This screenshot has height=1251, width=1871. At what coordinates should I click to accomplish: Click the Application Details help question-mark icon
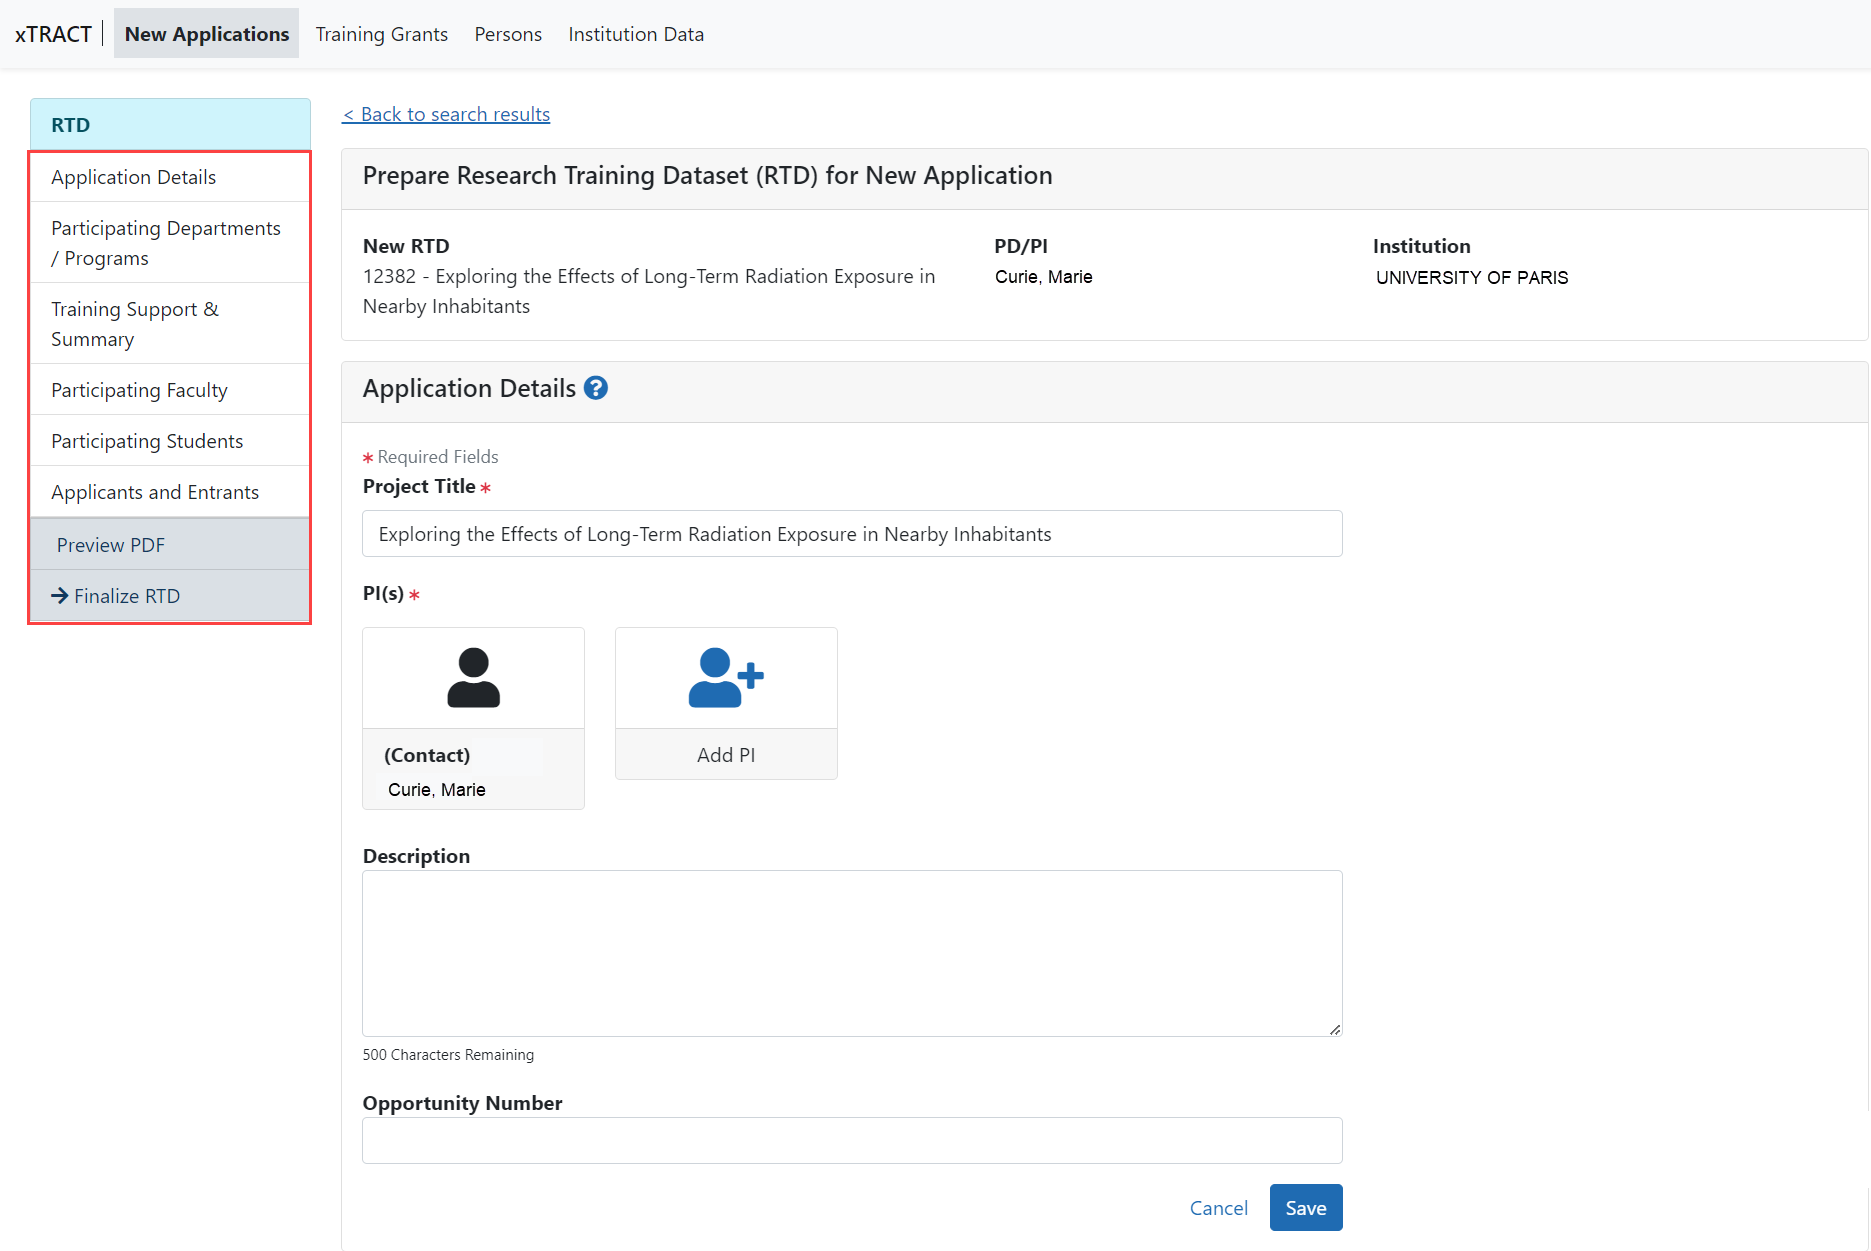pyautogui.click(x=596, y=388)
